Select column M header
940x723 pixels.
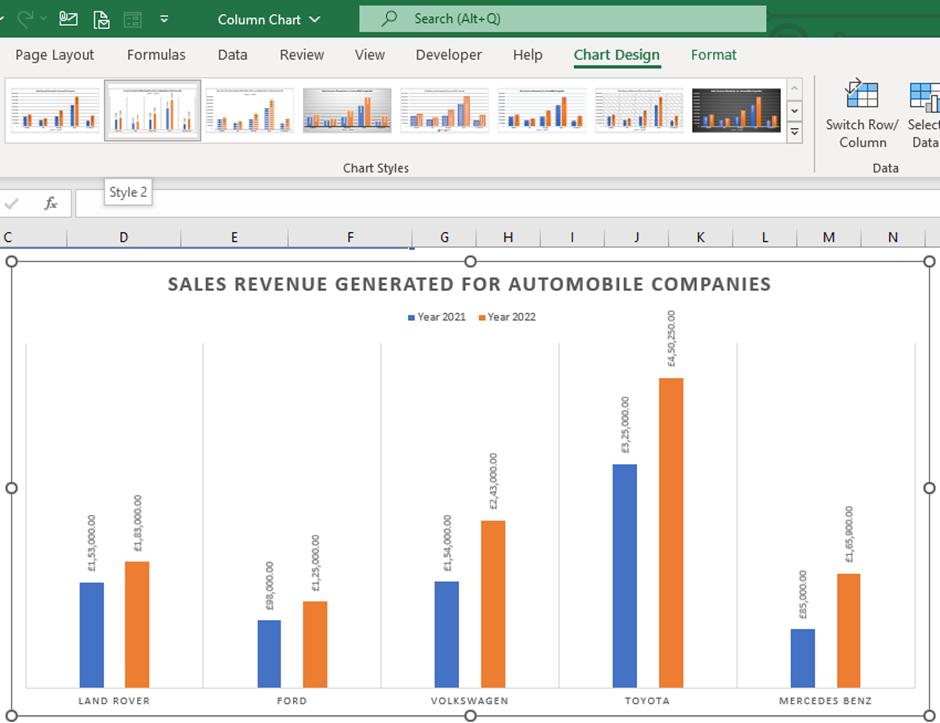click(828, 237)
